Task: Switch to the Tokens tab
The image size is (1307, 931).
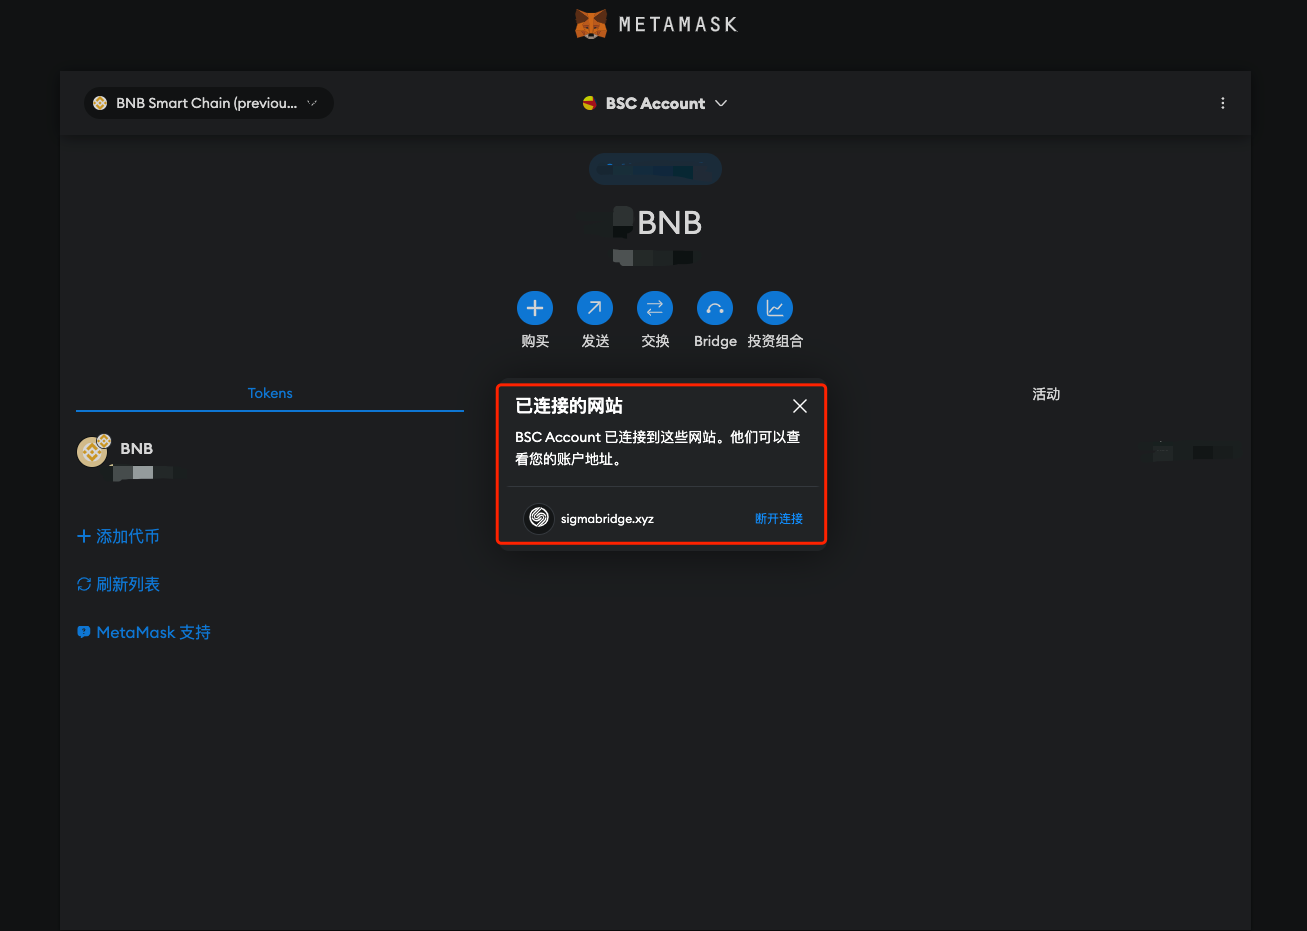Action: click(270, 393)
